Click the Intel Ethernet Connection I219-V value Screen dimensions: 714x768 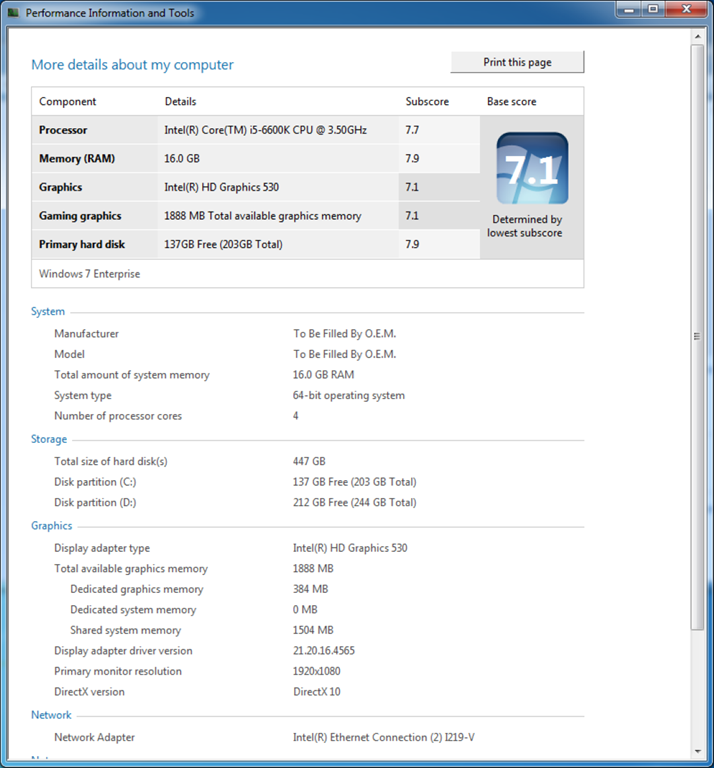pyautogui.click(x=383, y=737)
